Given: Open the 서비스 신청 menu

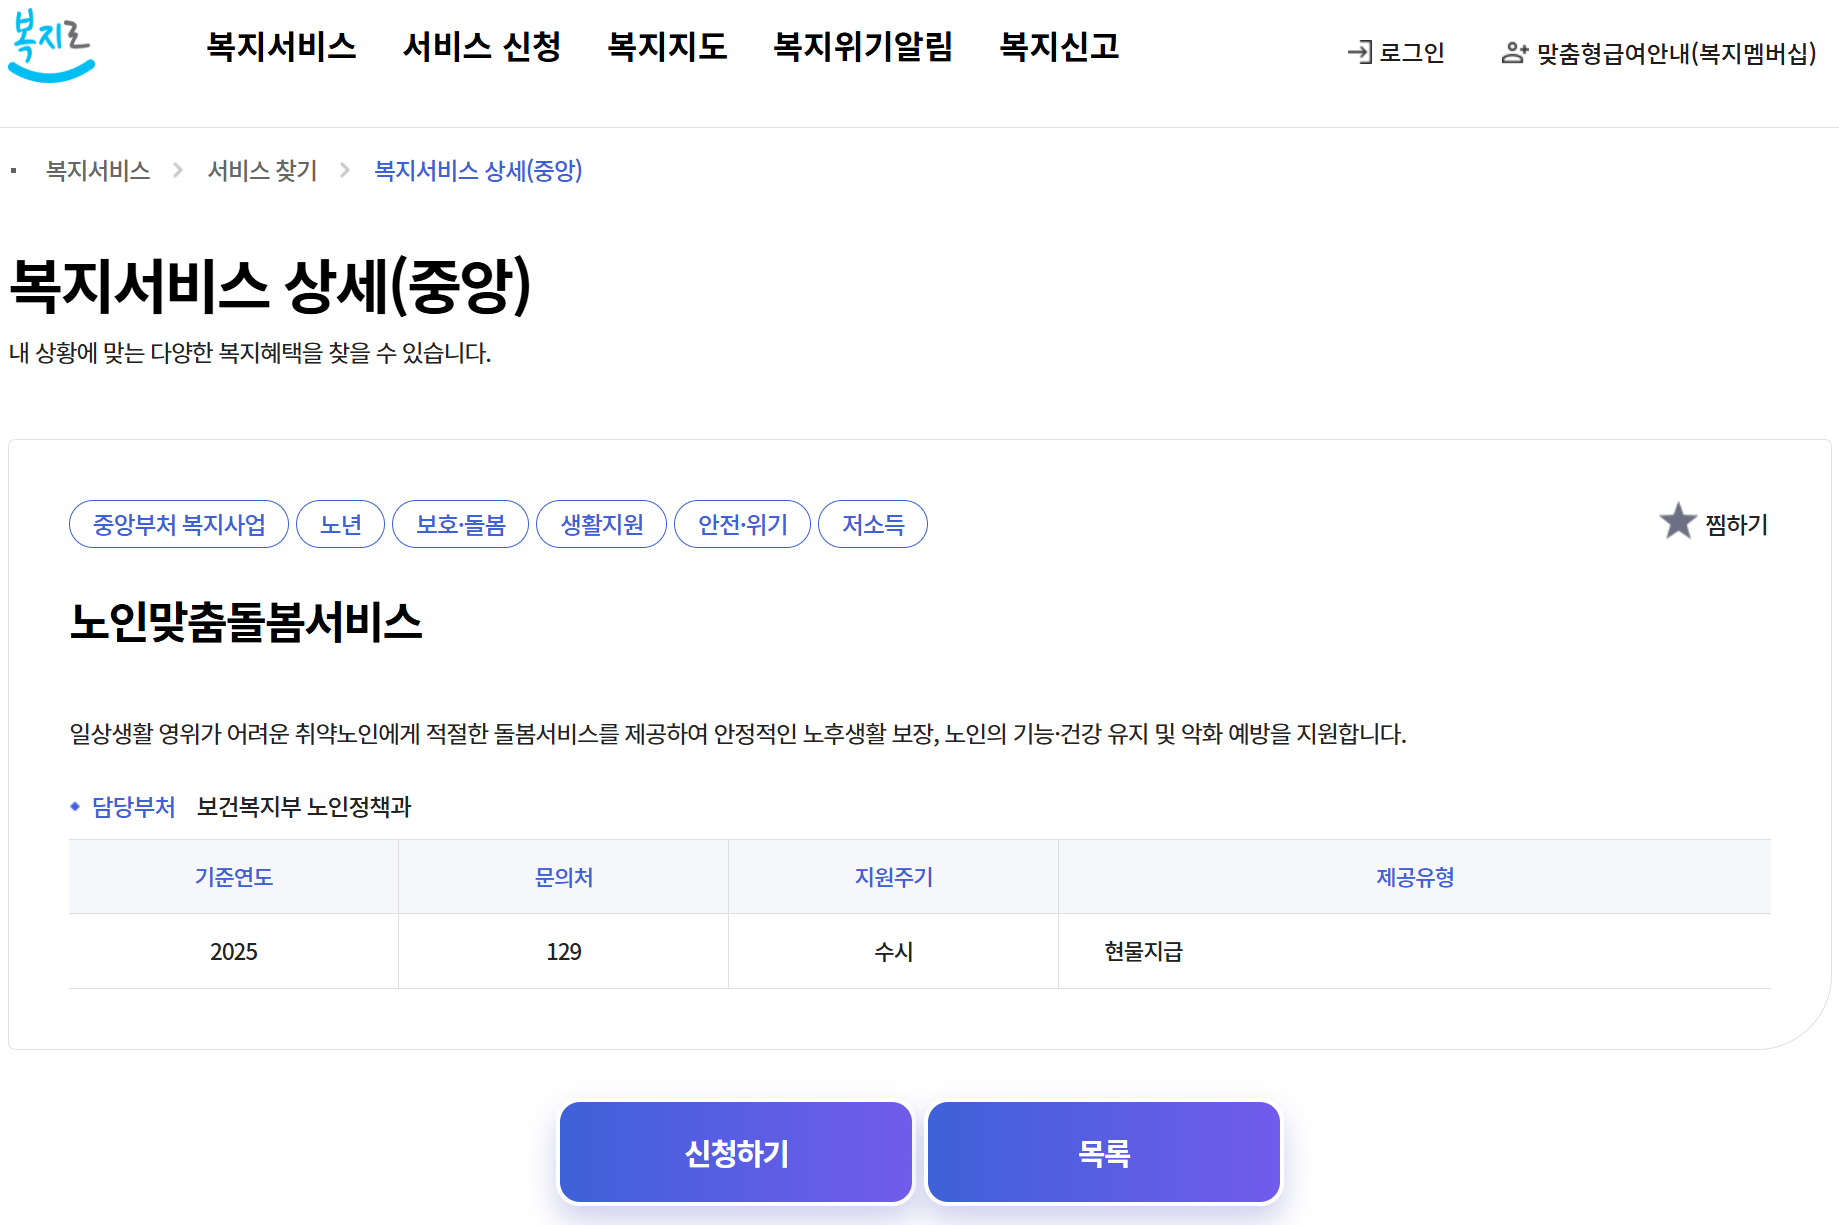Looking at the screenshot, I should (482, 47).
